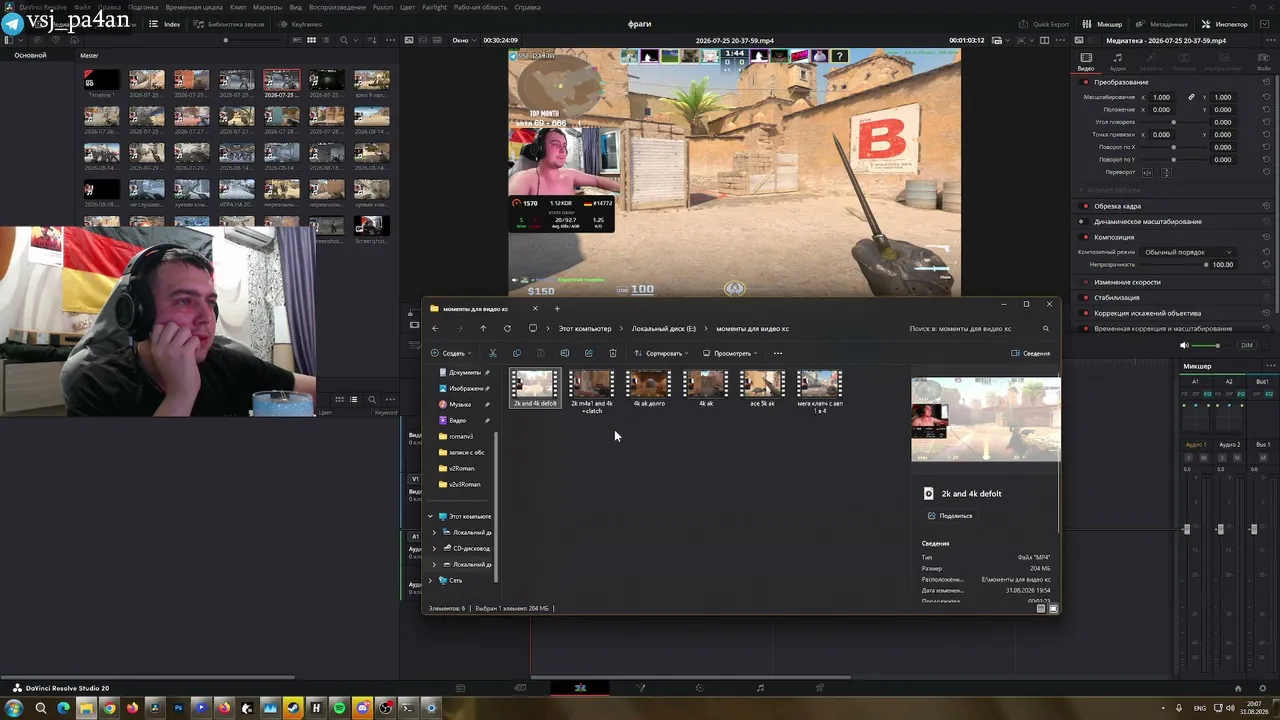Expand the Сеть tree node in Explorer
Image resolution: width=1280 pixels, height=720 pixels.
point(431,580)
